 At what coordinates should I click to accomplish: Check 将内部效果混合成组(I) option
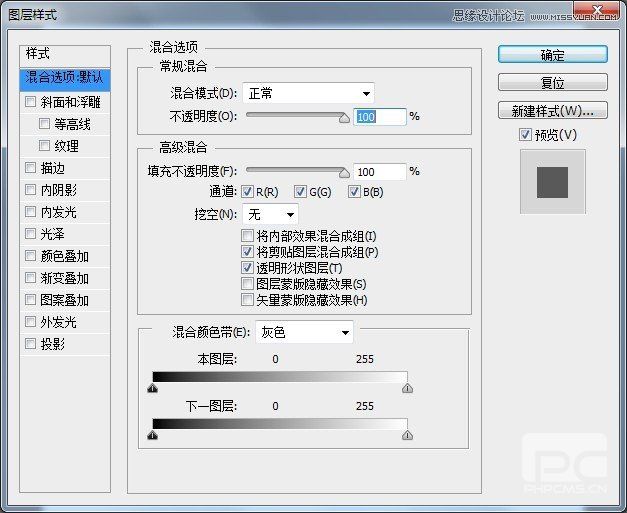point(247,236)
